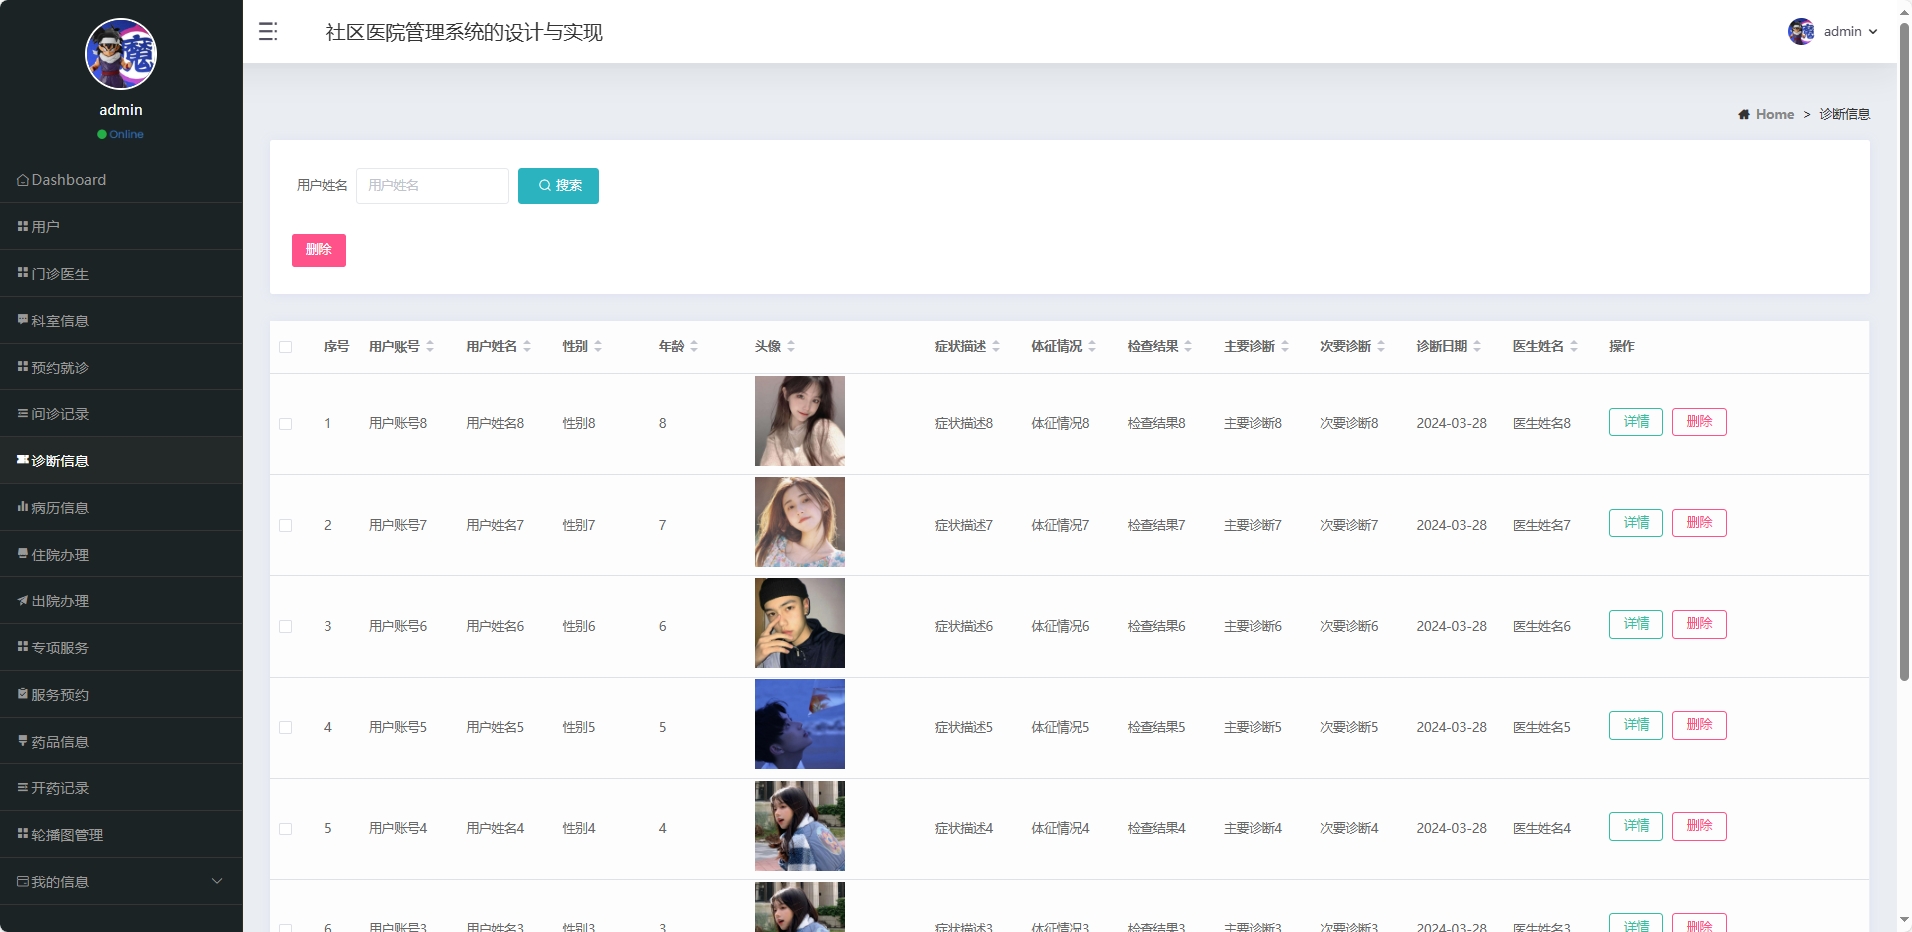Screen dimensions: 1912x932
Task: Navigate to 病历信息 in the sidebar
Action: tap(121, 507)
